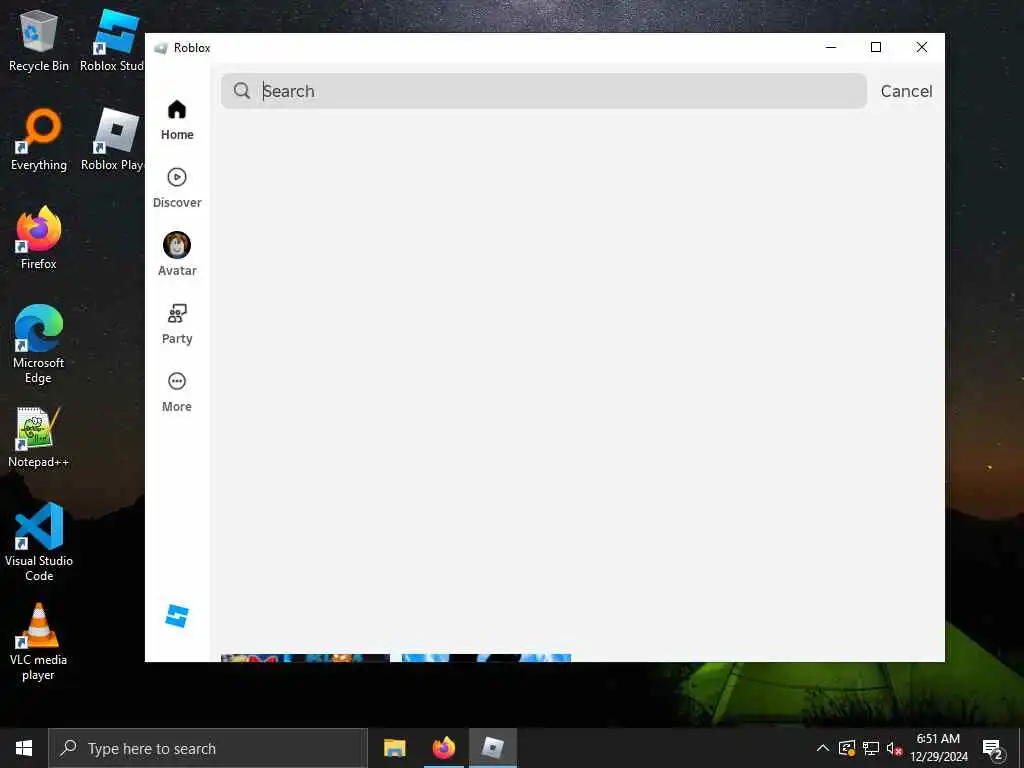
Task: Select the Roblox Player desktop shortcut
Action: click(x=112, y=140)
